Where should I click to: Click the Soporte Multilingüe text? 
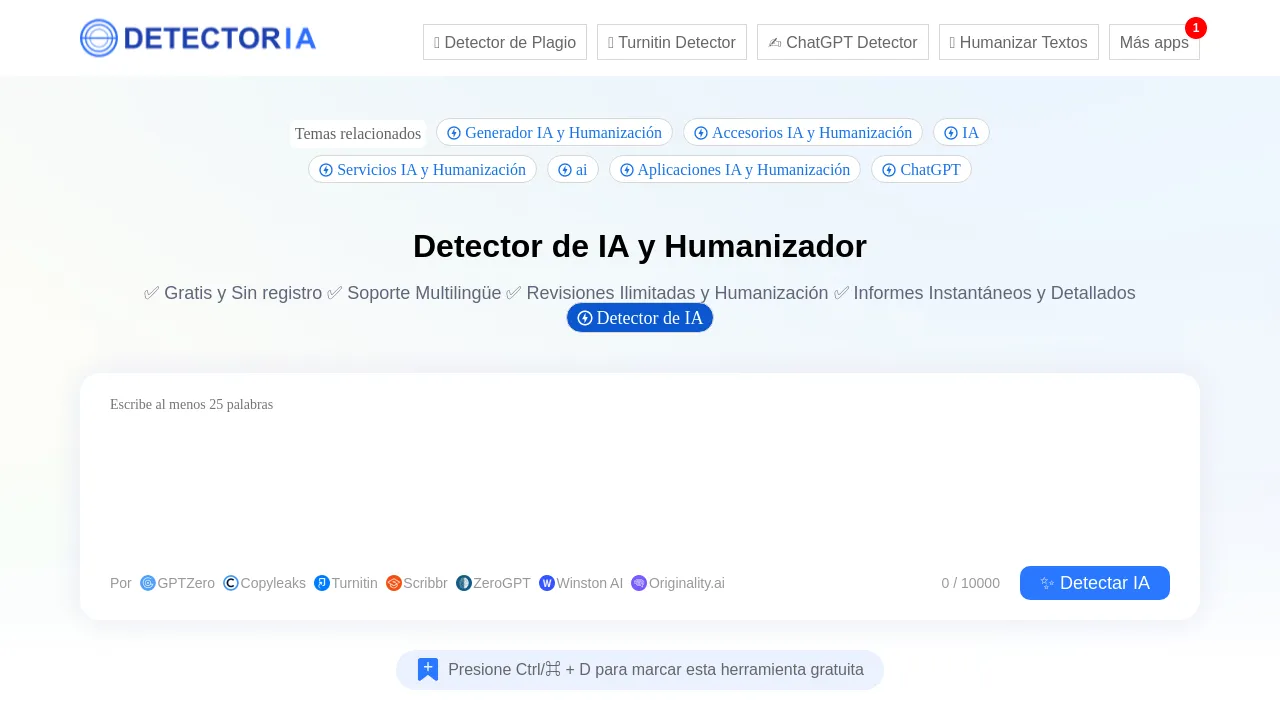point(424,293)
